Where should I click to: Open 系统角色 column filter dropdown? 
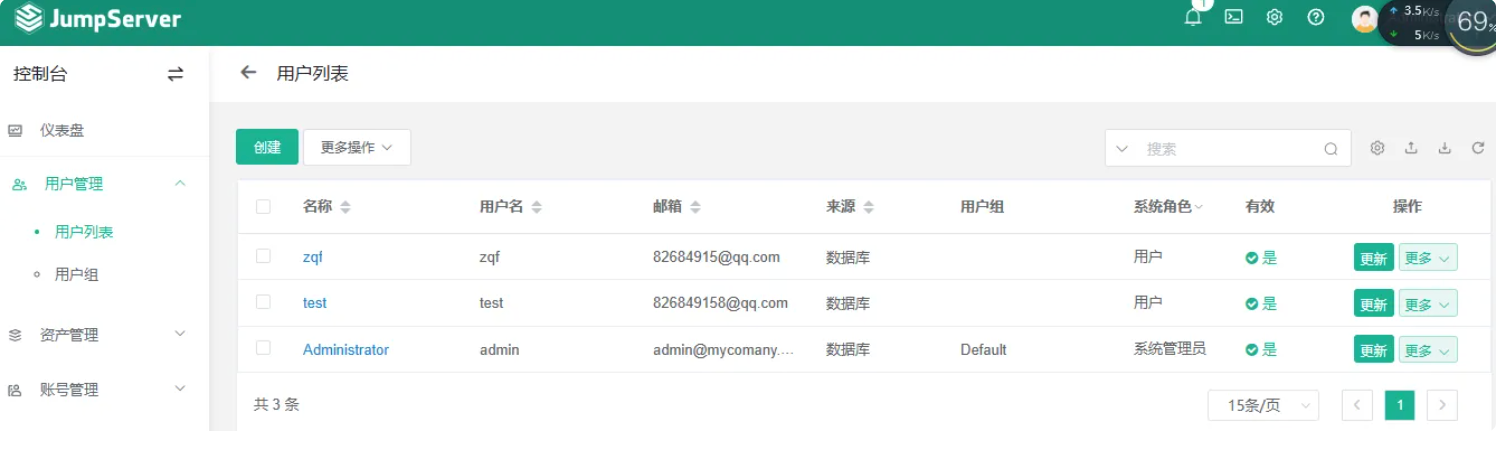[x=1198, y=207]
